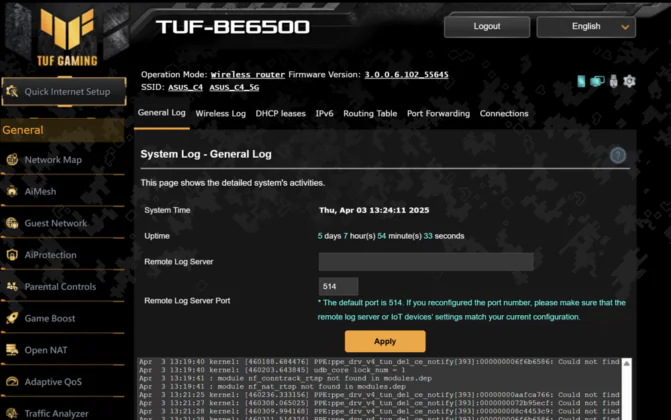Click the Network Map globe icon
671x420 pixels.
point(12,160)
